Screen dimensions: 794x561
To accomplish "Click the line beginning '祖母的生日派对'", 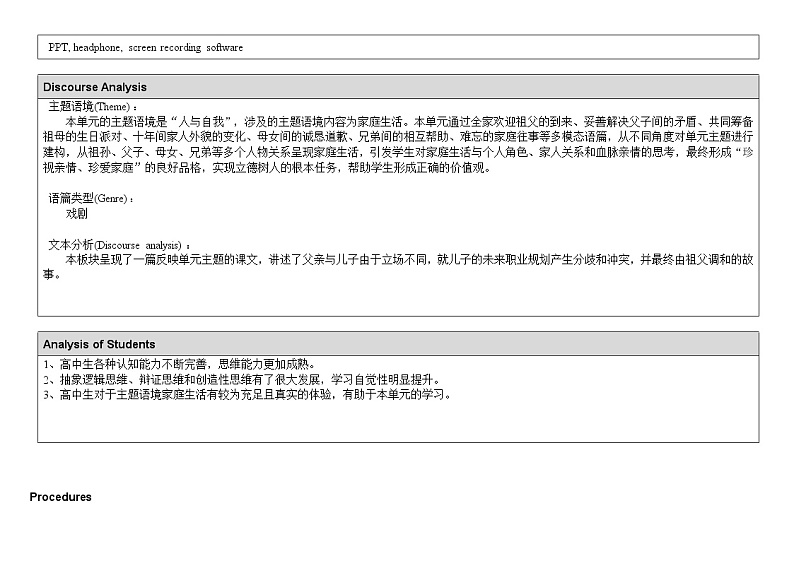I will pyautogui.click(x=398, y=137).
